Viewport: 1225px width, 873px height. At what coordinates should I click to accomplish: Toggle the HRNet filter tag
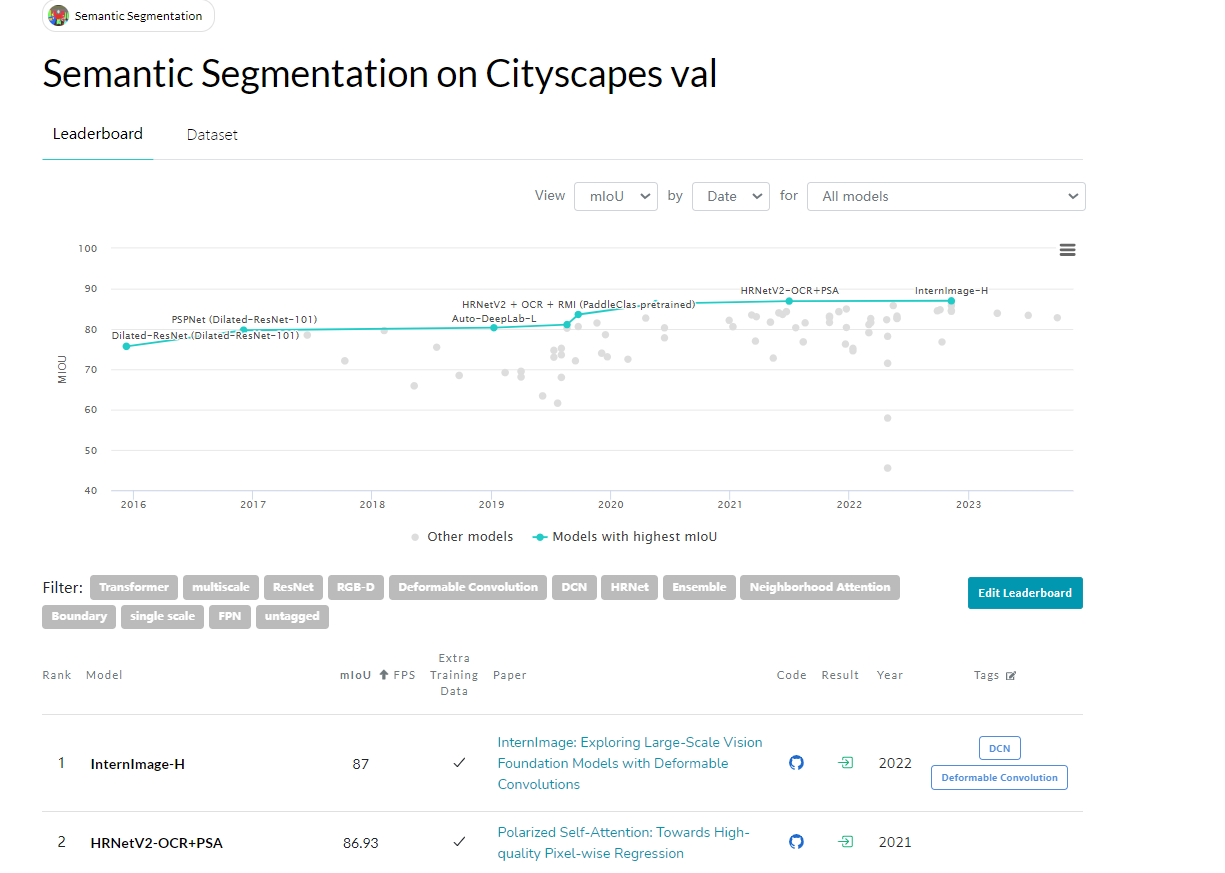pos(630,587)
